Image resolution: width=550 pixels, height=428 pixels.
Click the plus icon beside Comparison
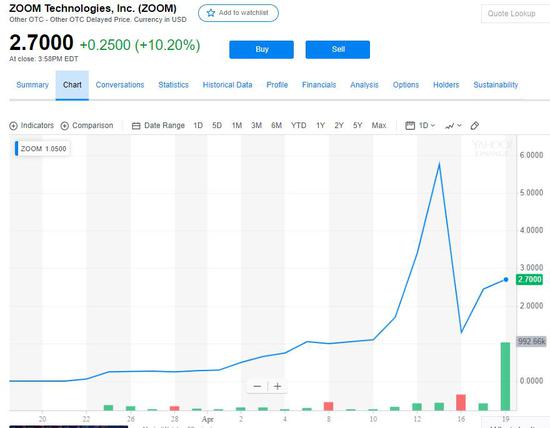click(65, 126)
